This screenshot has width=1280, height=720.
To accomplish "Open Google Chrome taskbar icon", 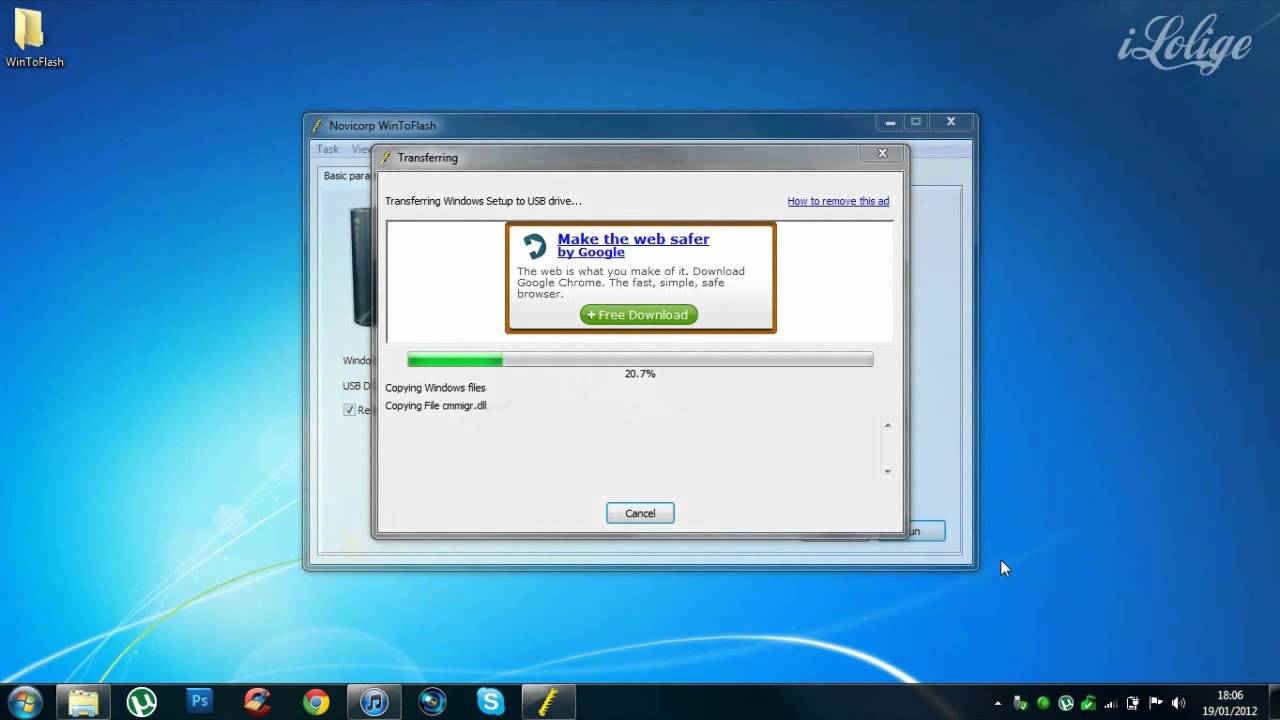I will tap(316, 702).
